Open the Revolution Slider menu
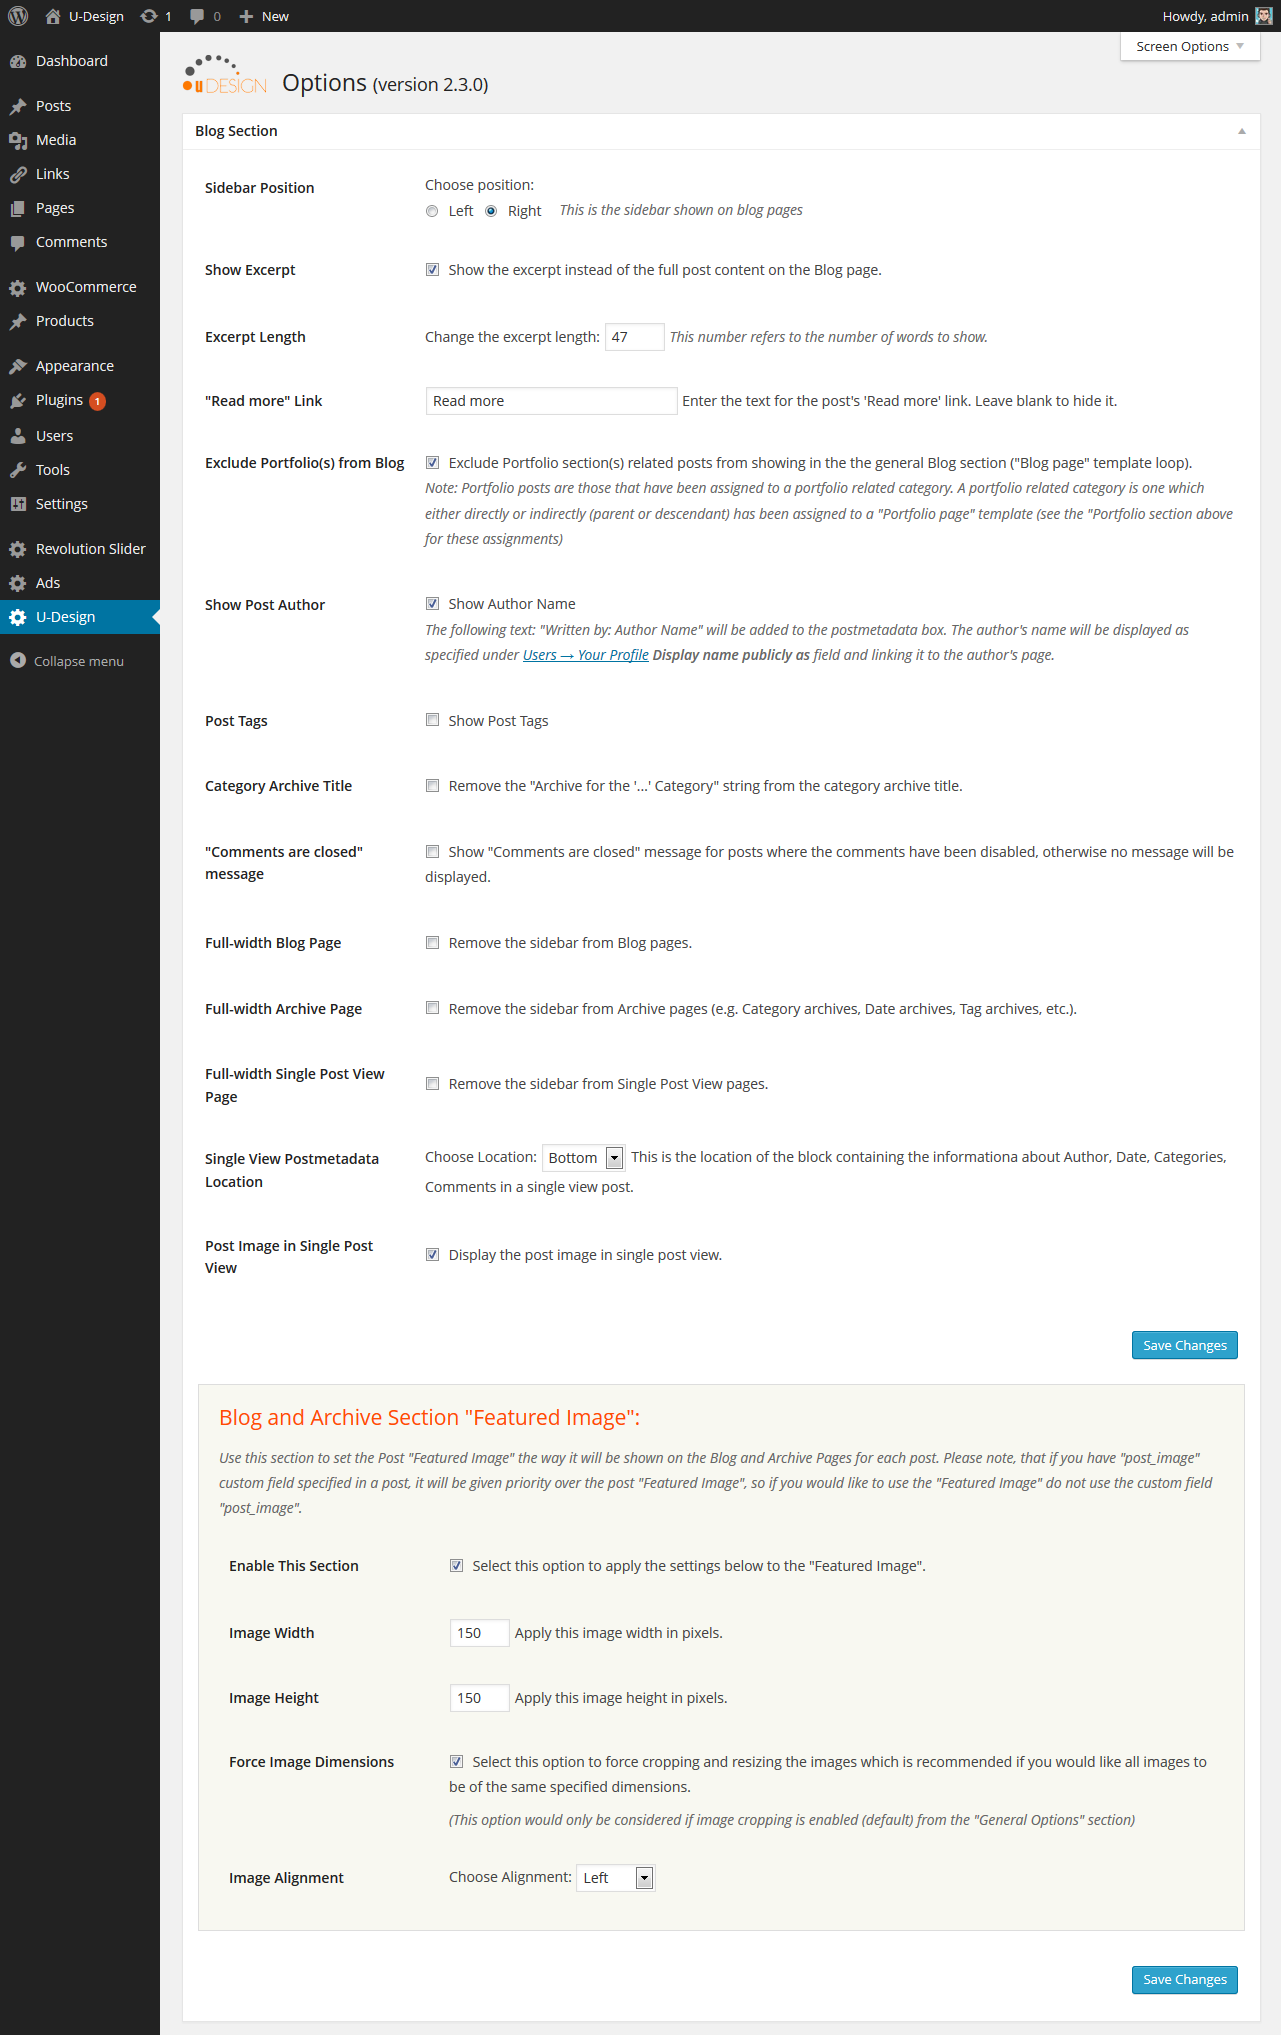Image resolution: width=1281 pixels, height=2035 pixels. pos(90,549)
